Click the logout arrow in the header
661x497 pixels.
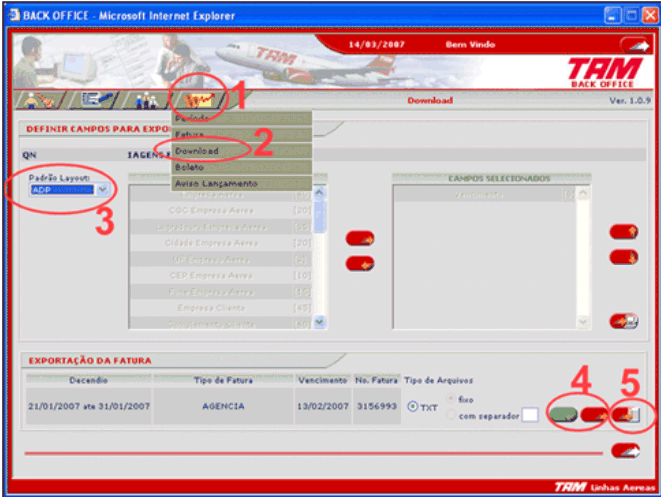point(635,45)
